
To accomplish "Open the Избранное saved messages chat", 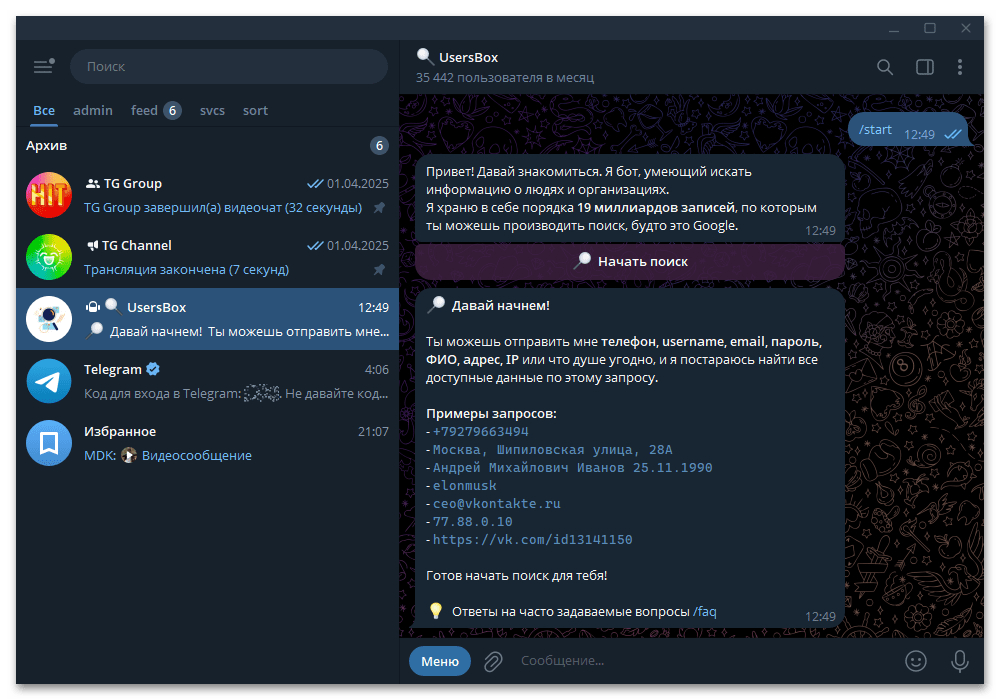I will point(207,442).
